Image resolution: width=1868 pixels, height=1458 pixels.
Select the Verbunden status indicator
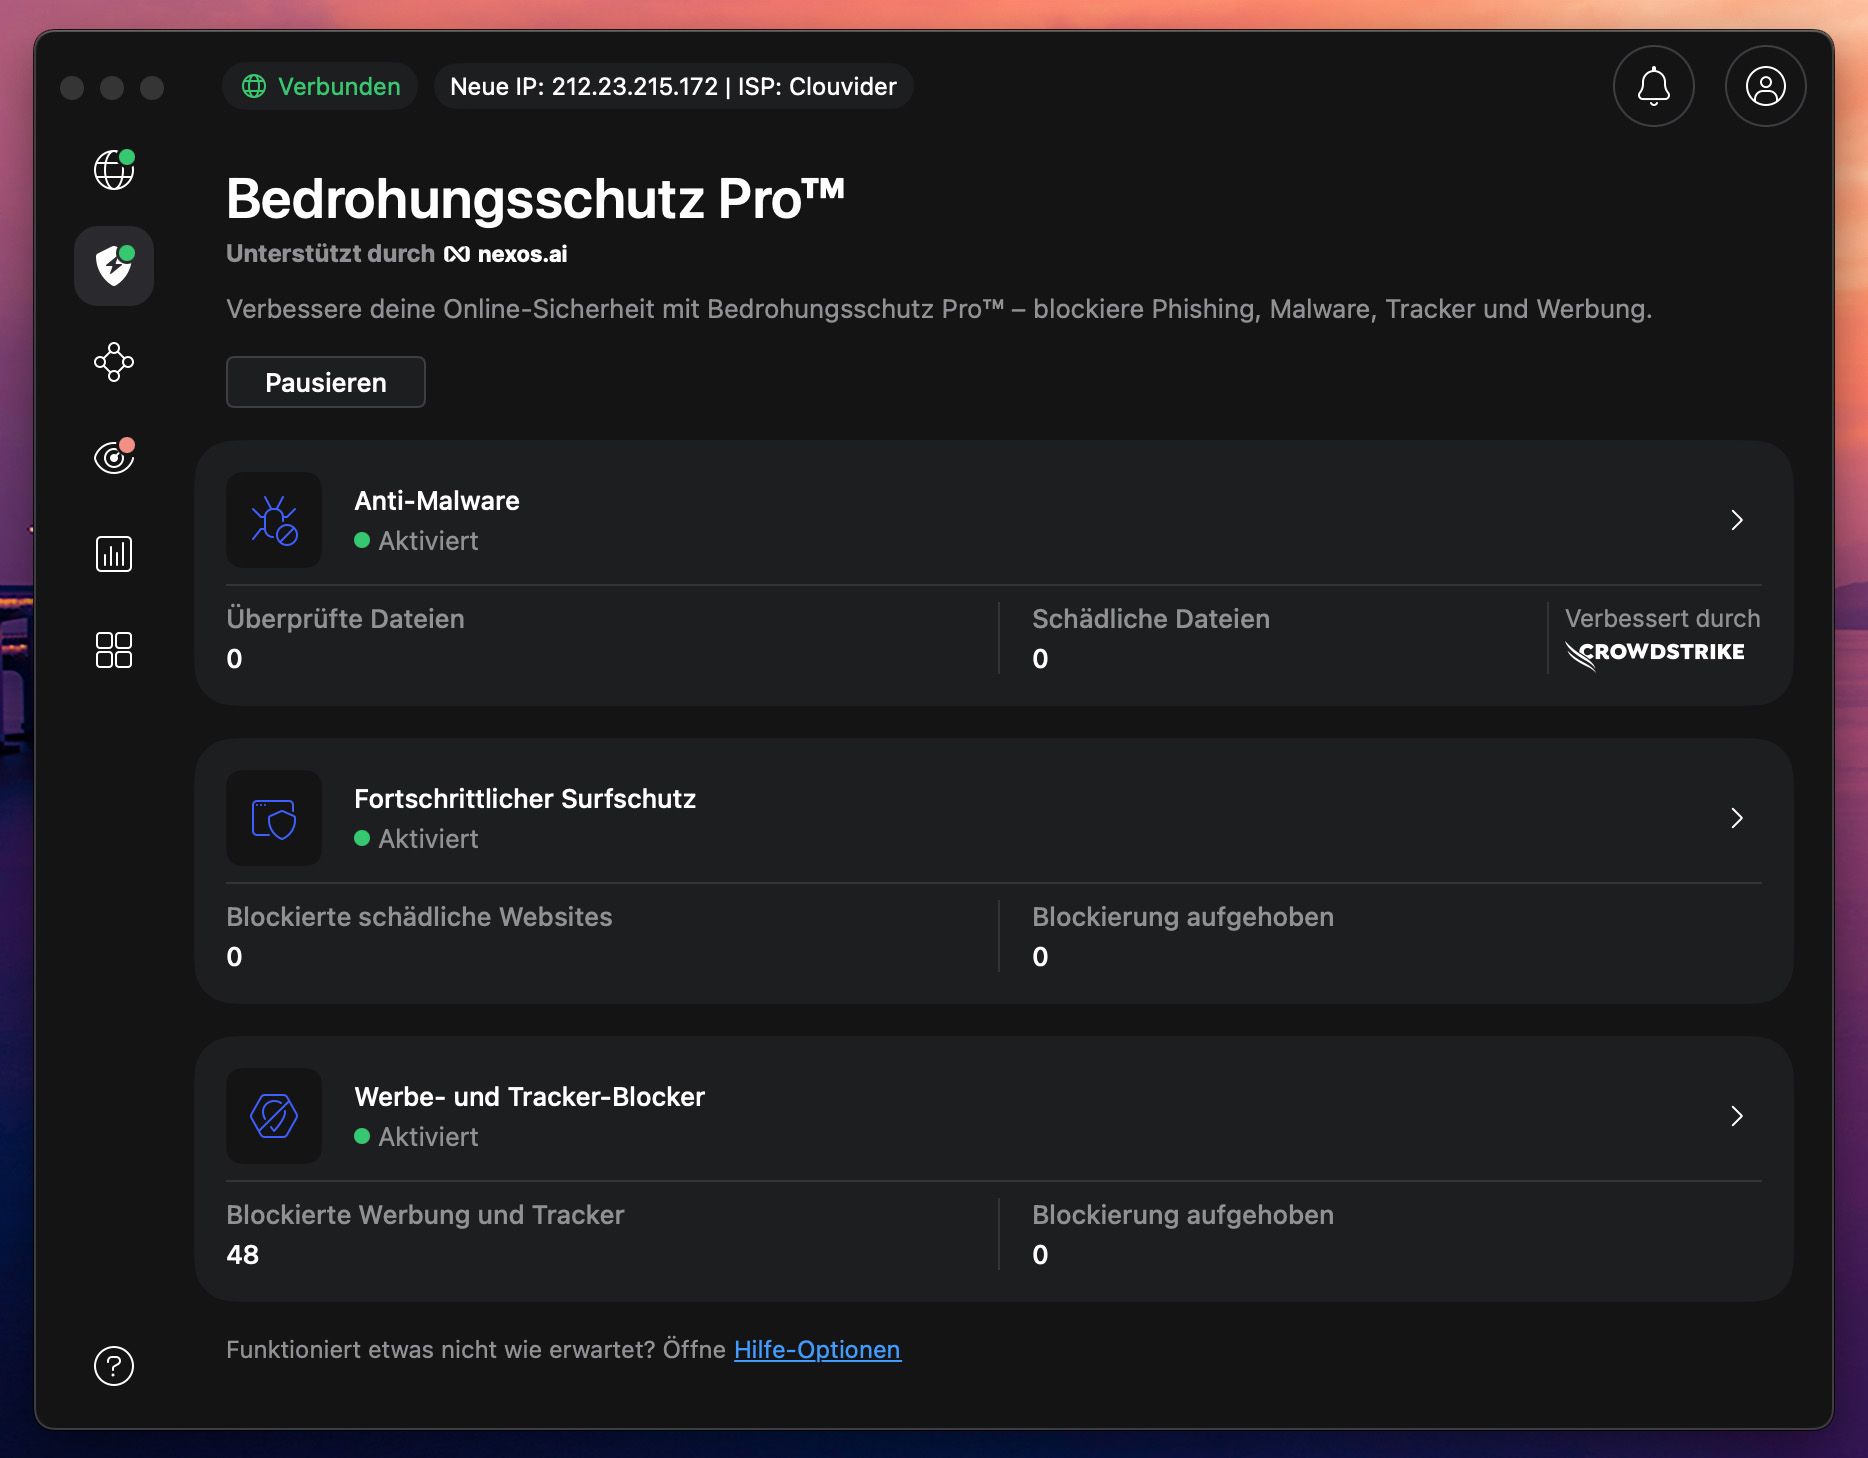[319, 86]
